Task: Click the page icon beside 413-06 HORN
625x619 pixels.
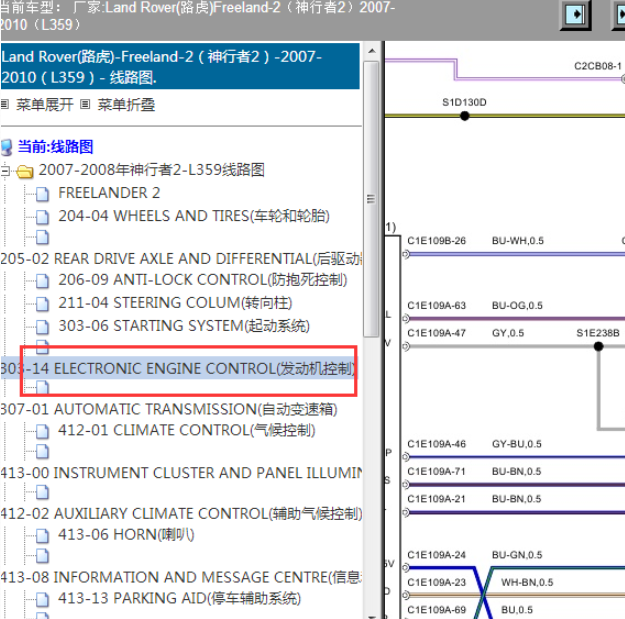Action: [42, 536]
